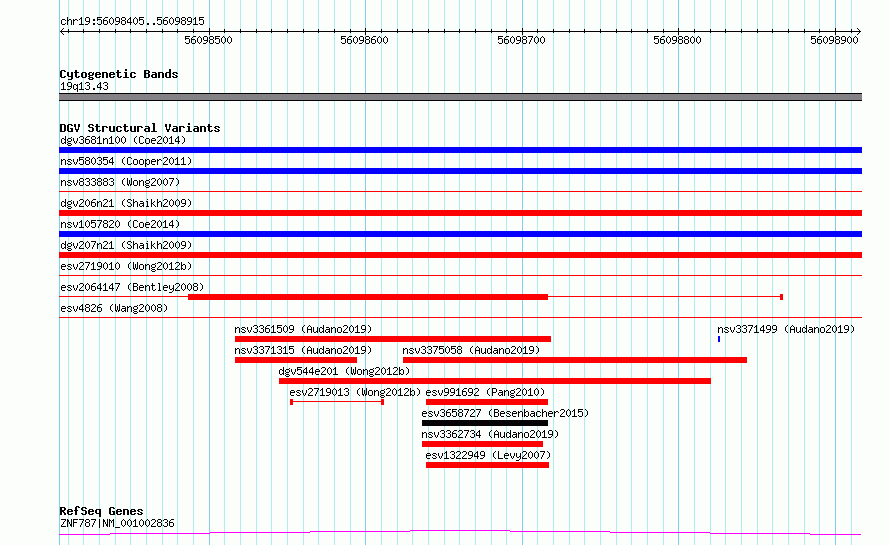Select the red bar under nsv3375058
890x545 pixels.
coord(575,360)
